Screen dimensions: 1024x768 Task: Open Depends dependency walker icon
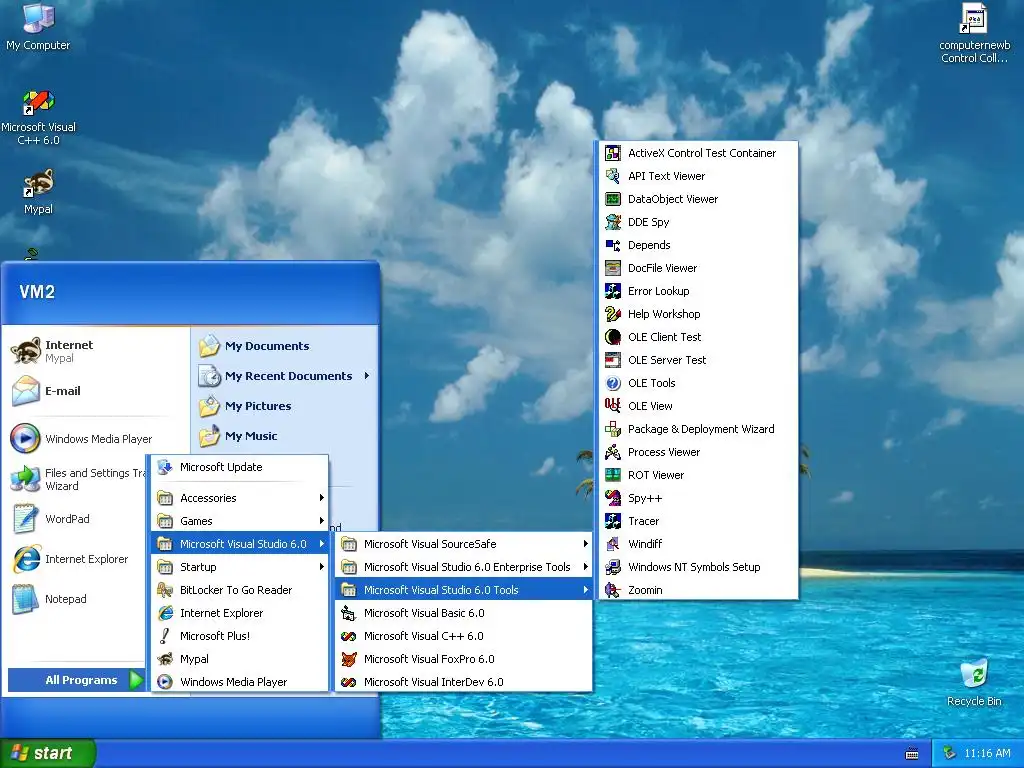tap(613, 245)
